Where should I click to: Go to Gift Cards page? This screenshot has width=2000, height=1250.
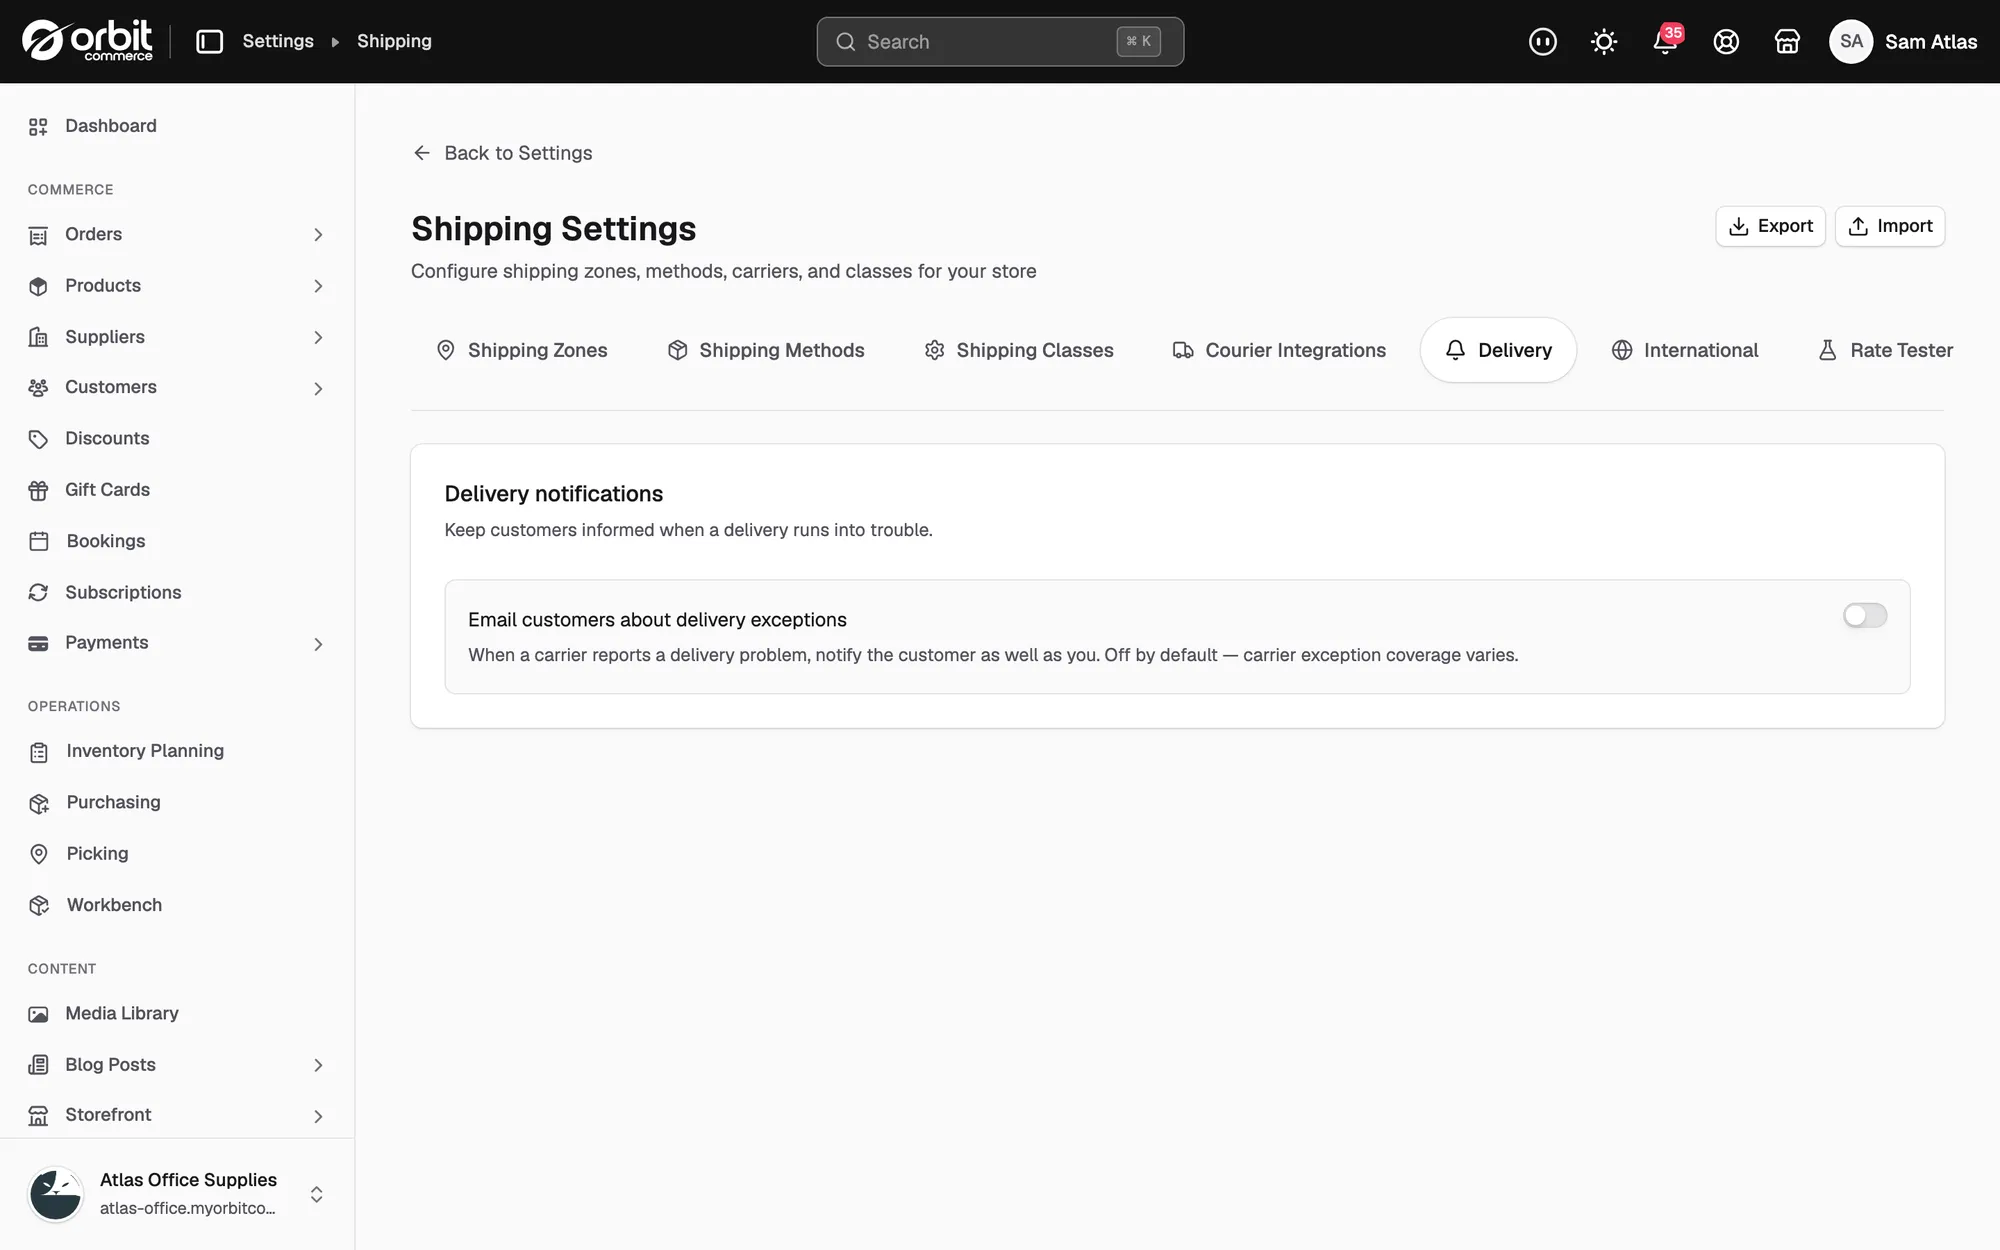[x=107, y=490]
